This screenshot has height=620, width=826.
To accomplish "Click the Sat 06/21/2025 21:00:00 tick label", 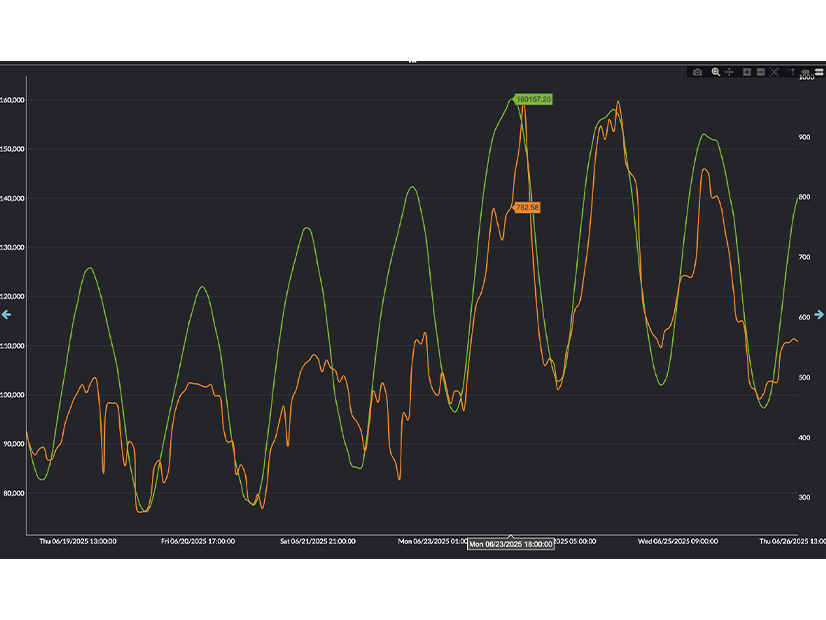I will point(318,541).
